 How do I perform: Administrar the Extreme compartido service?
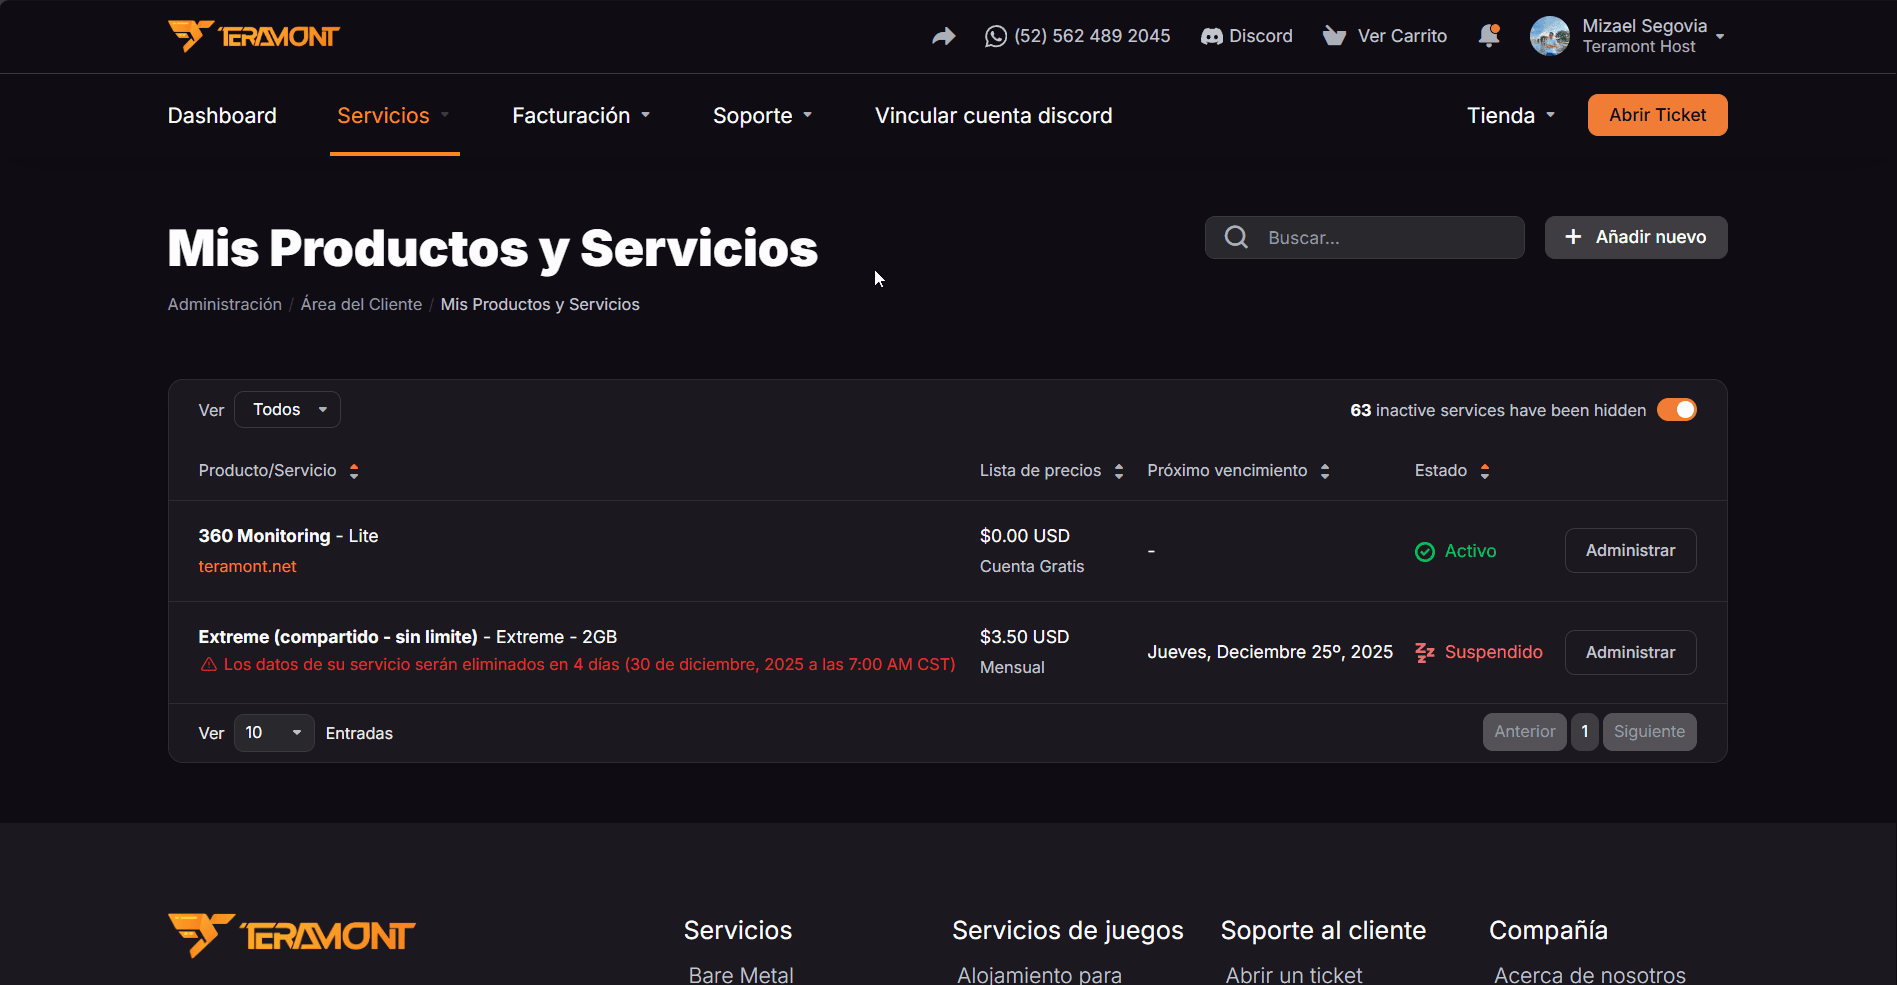click(1630, 652)
